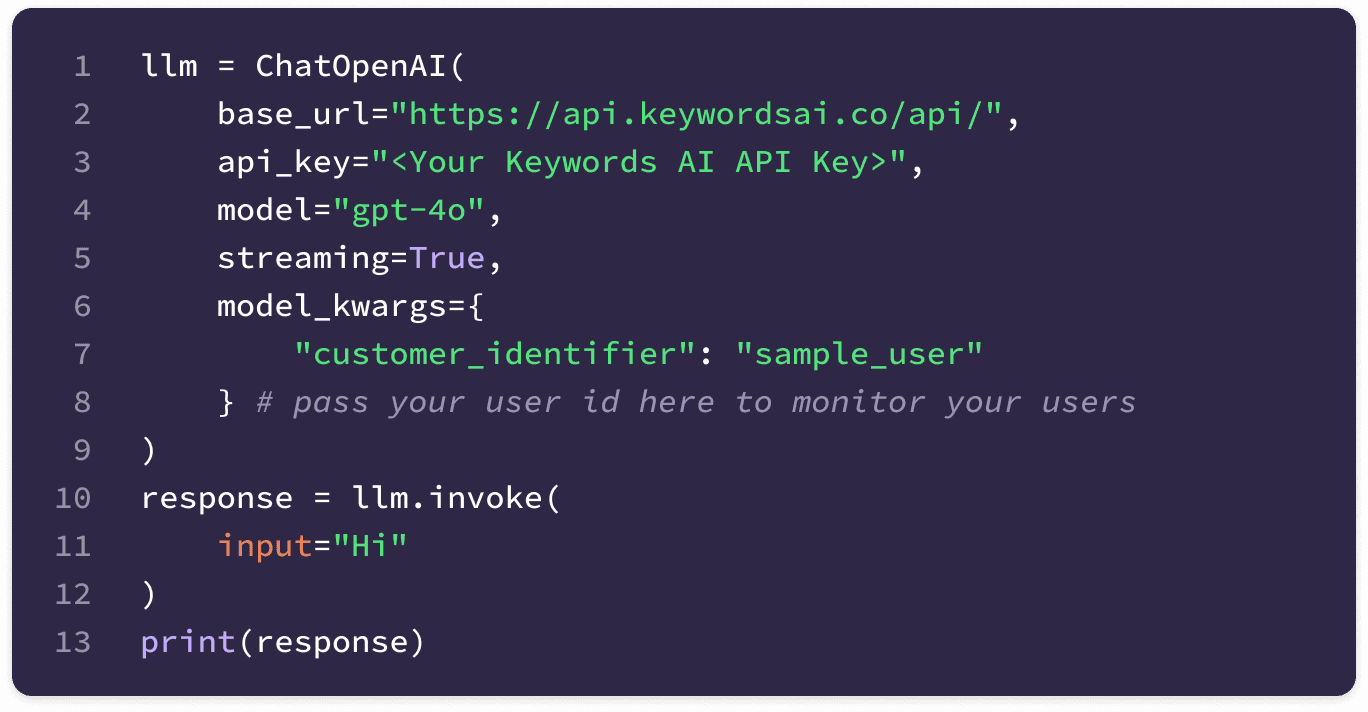
Task: Click the api_key parameter name
Action: click(284, 163)
